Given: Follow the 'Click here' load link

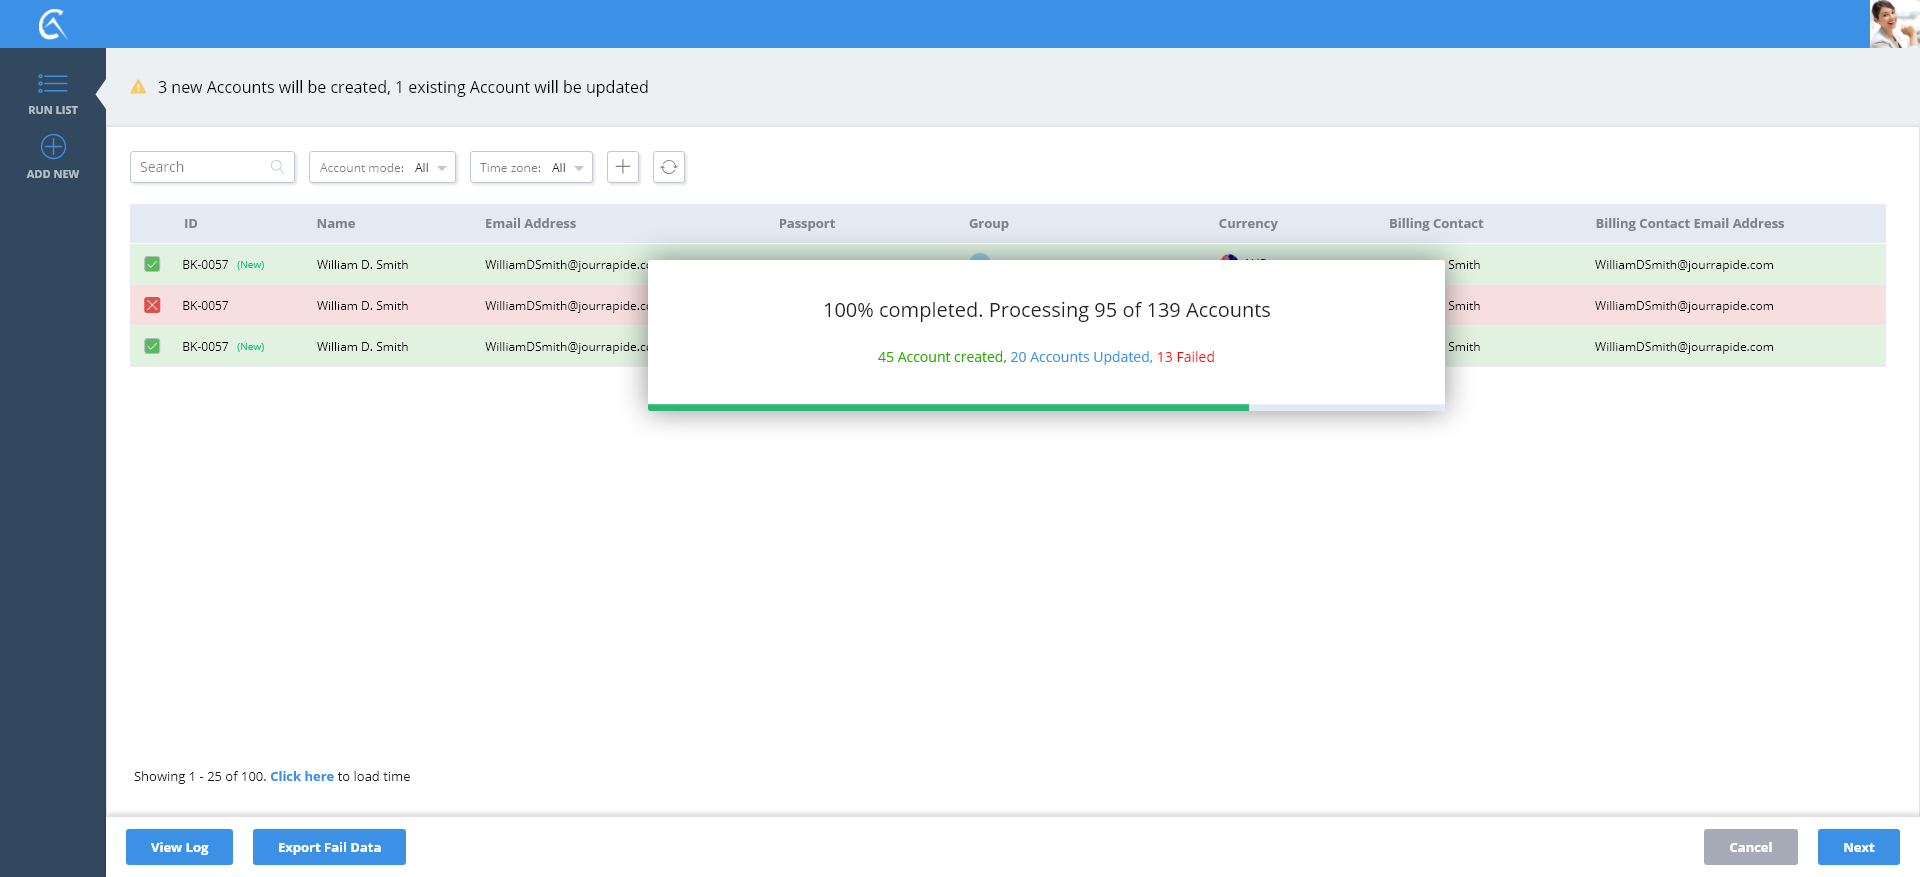Looking at the screenshot, I should coord(302,777).
